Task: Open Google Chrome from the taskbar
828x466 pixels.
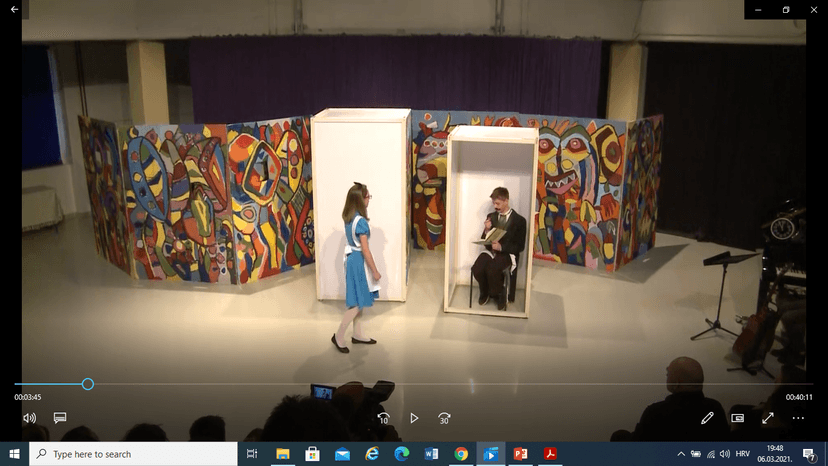Action: point(461,454)
